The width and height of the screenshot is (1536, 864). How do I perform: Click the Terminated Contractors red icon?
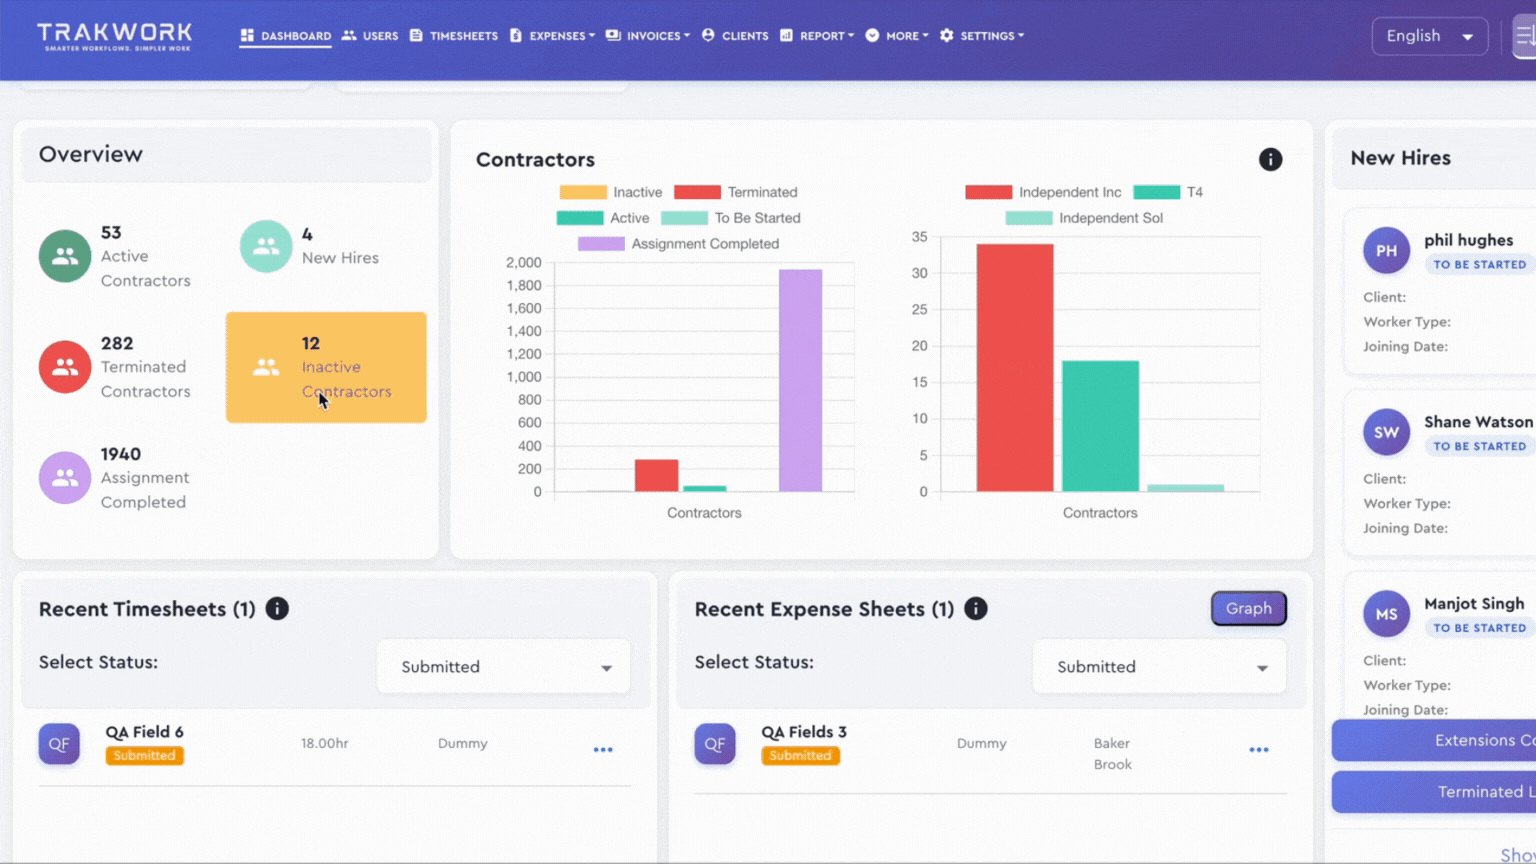(x=65, y=367)
